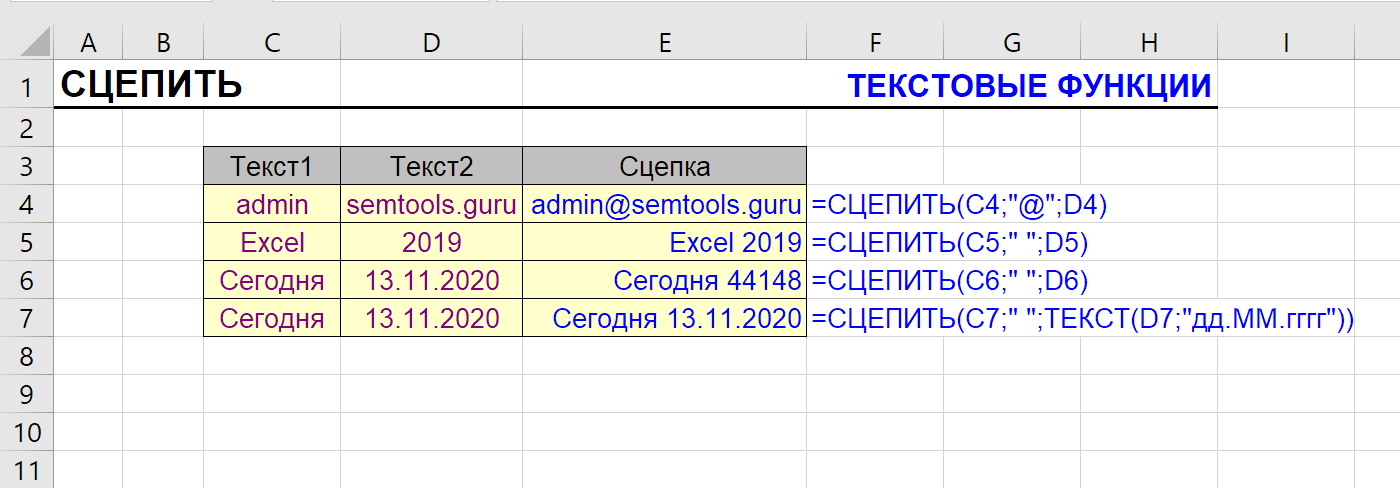The height and width of the screenshot is (488, 1400).
Task: Select the Excel 2019 result cell
Action: tap(665, 243)
